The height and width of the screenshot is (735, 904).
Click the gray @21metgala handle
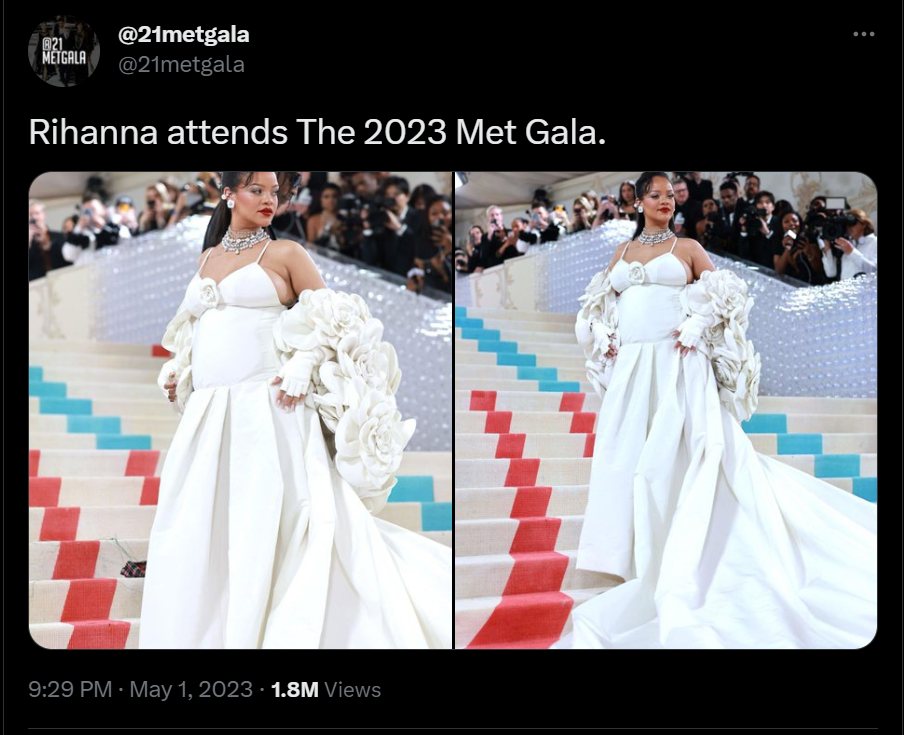pos(181,65)
